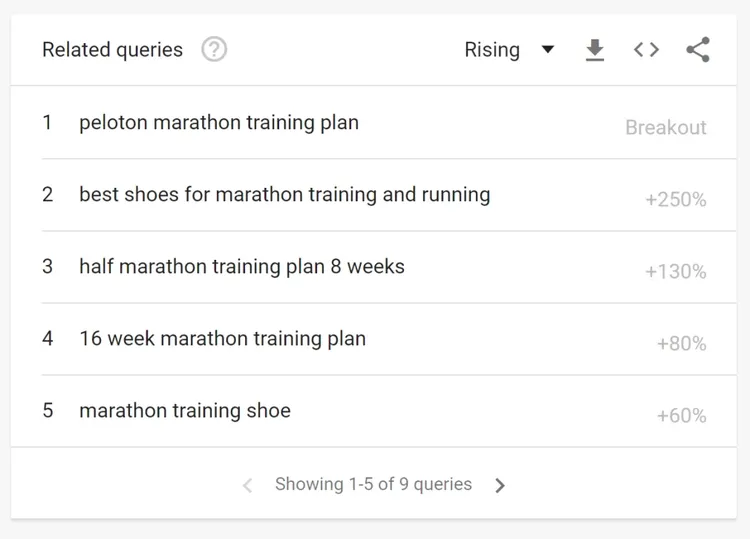
Task: Open the marathon training shoe query
Action: [x=185, y=410]
